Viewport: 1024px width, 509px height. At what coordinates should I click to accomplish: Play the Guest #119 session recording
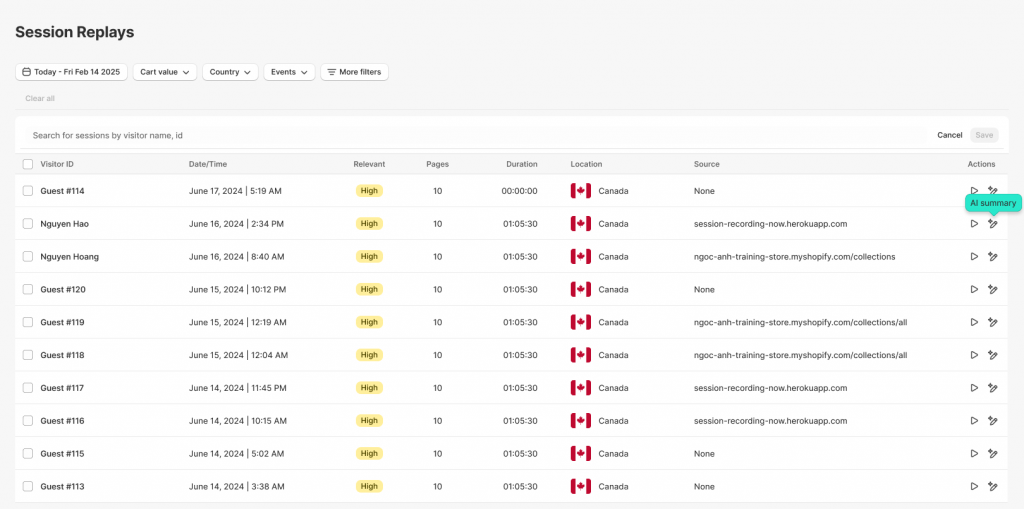[x=974, y=322]
